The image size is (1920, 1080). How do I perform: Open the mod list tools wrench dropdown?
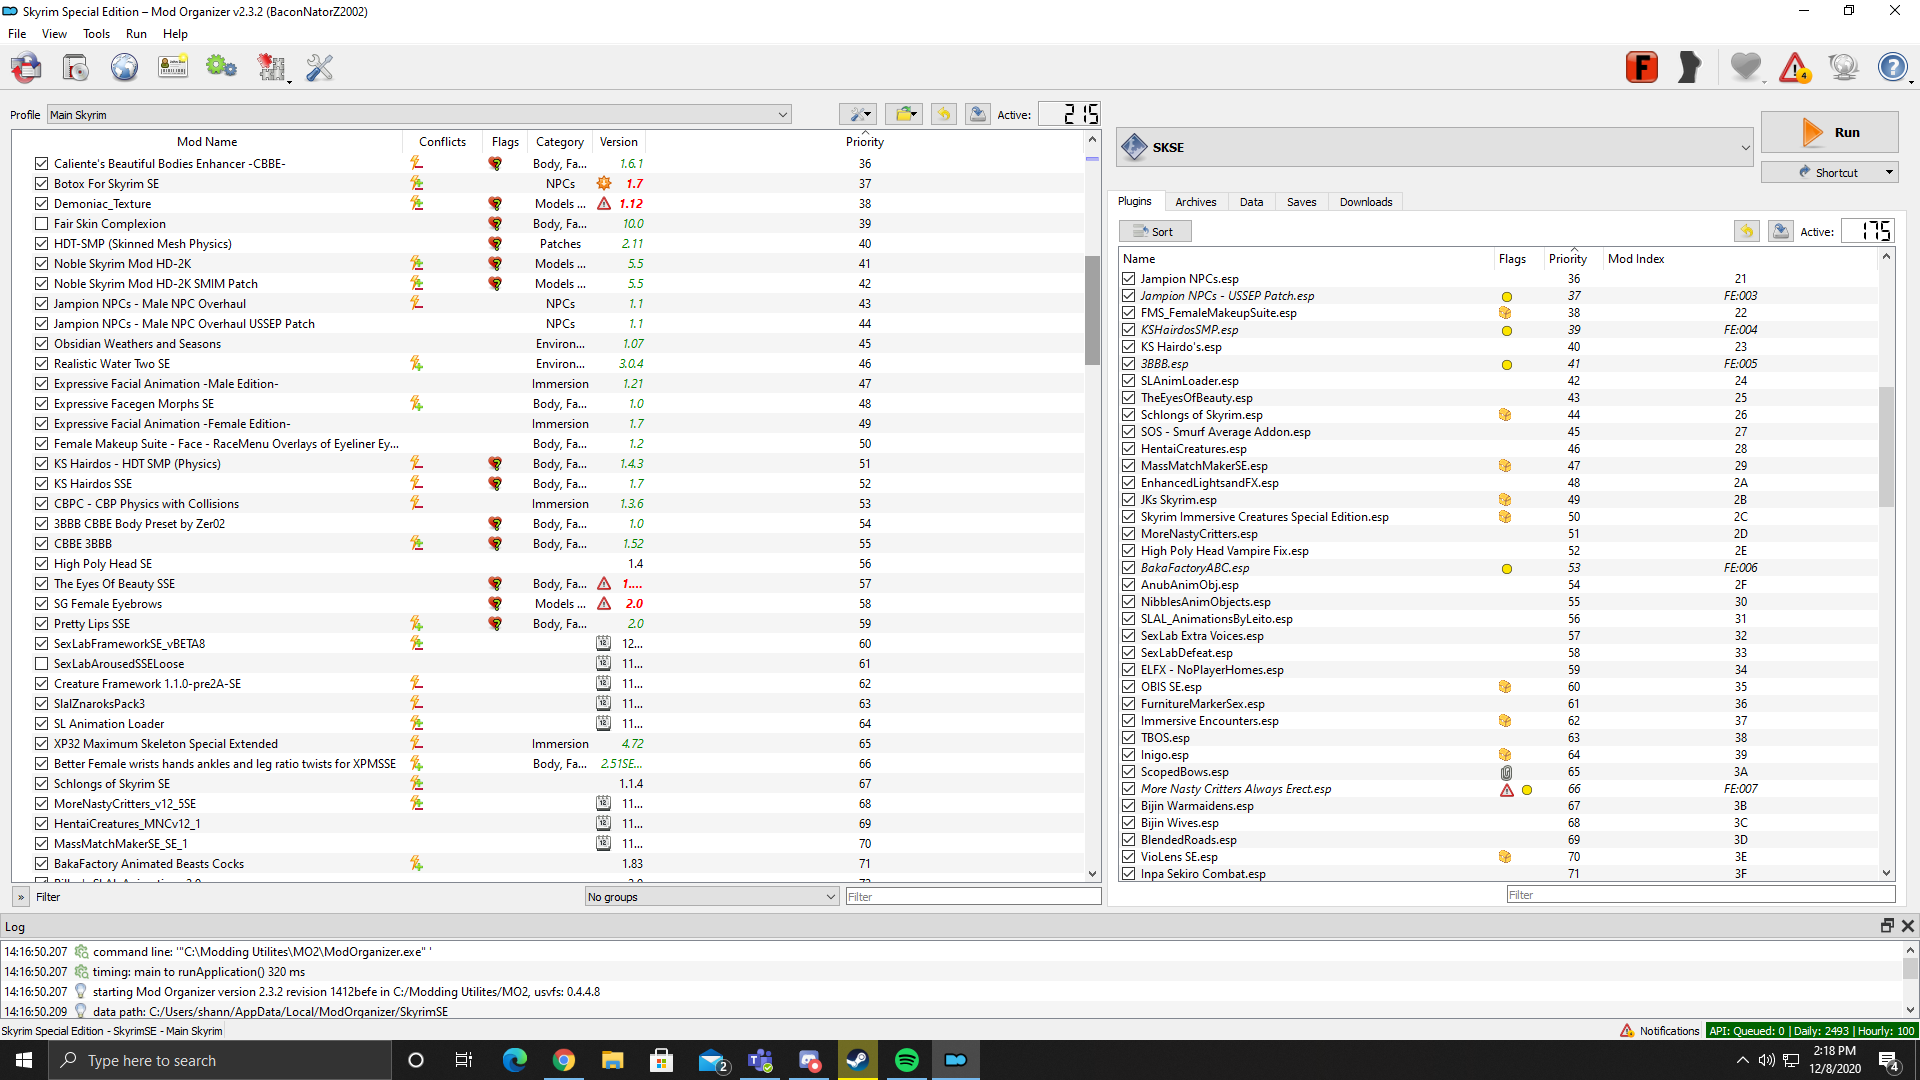tap(857, 114)
